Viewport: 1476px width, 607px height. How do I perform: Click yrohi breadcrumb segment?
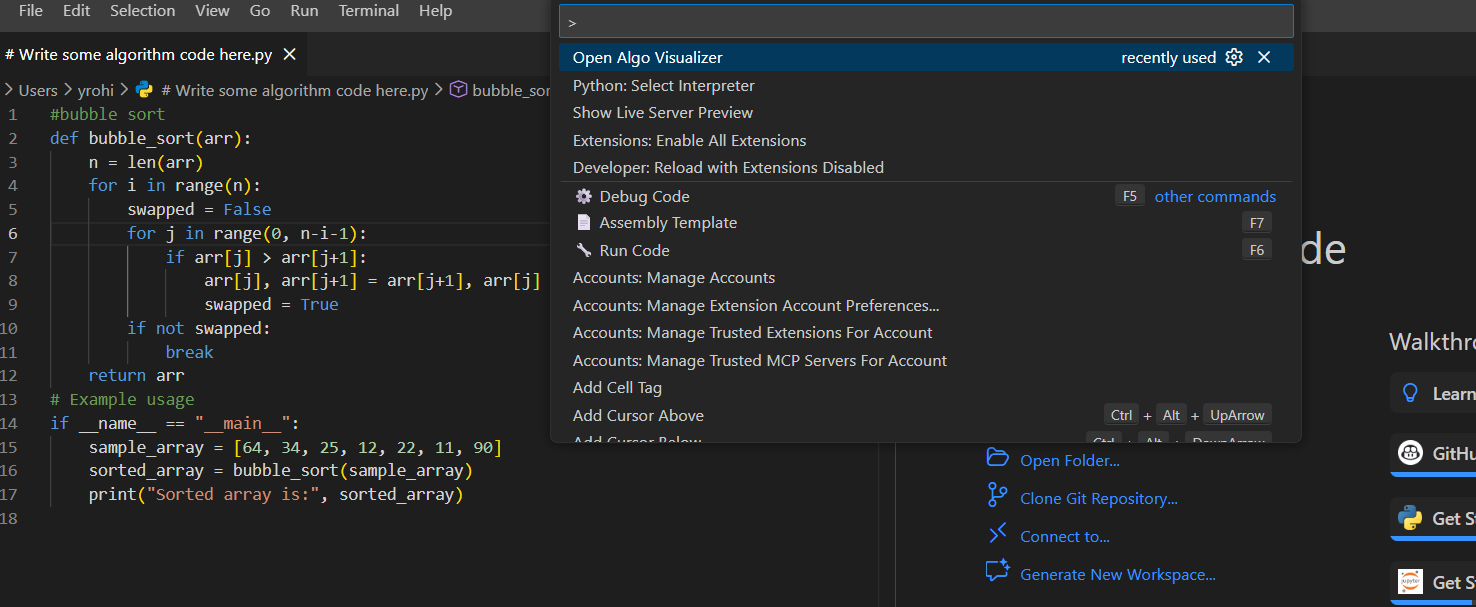(x=96, y=90)
